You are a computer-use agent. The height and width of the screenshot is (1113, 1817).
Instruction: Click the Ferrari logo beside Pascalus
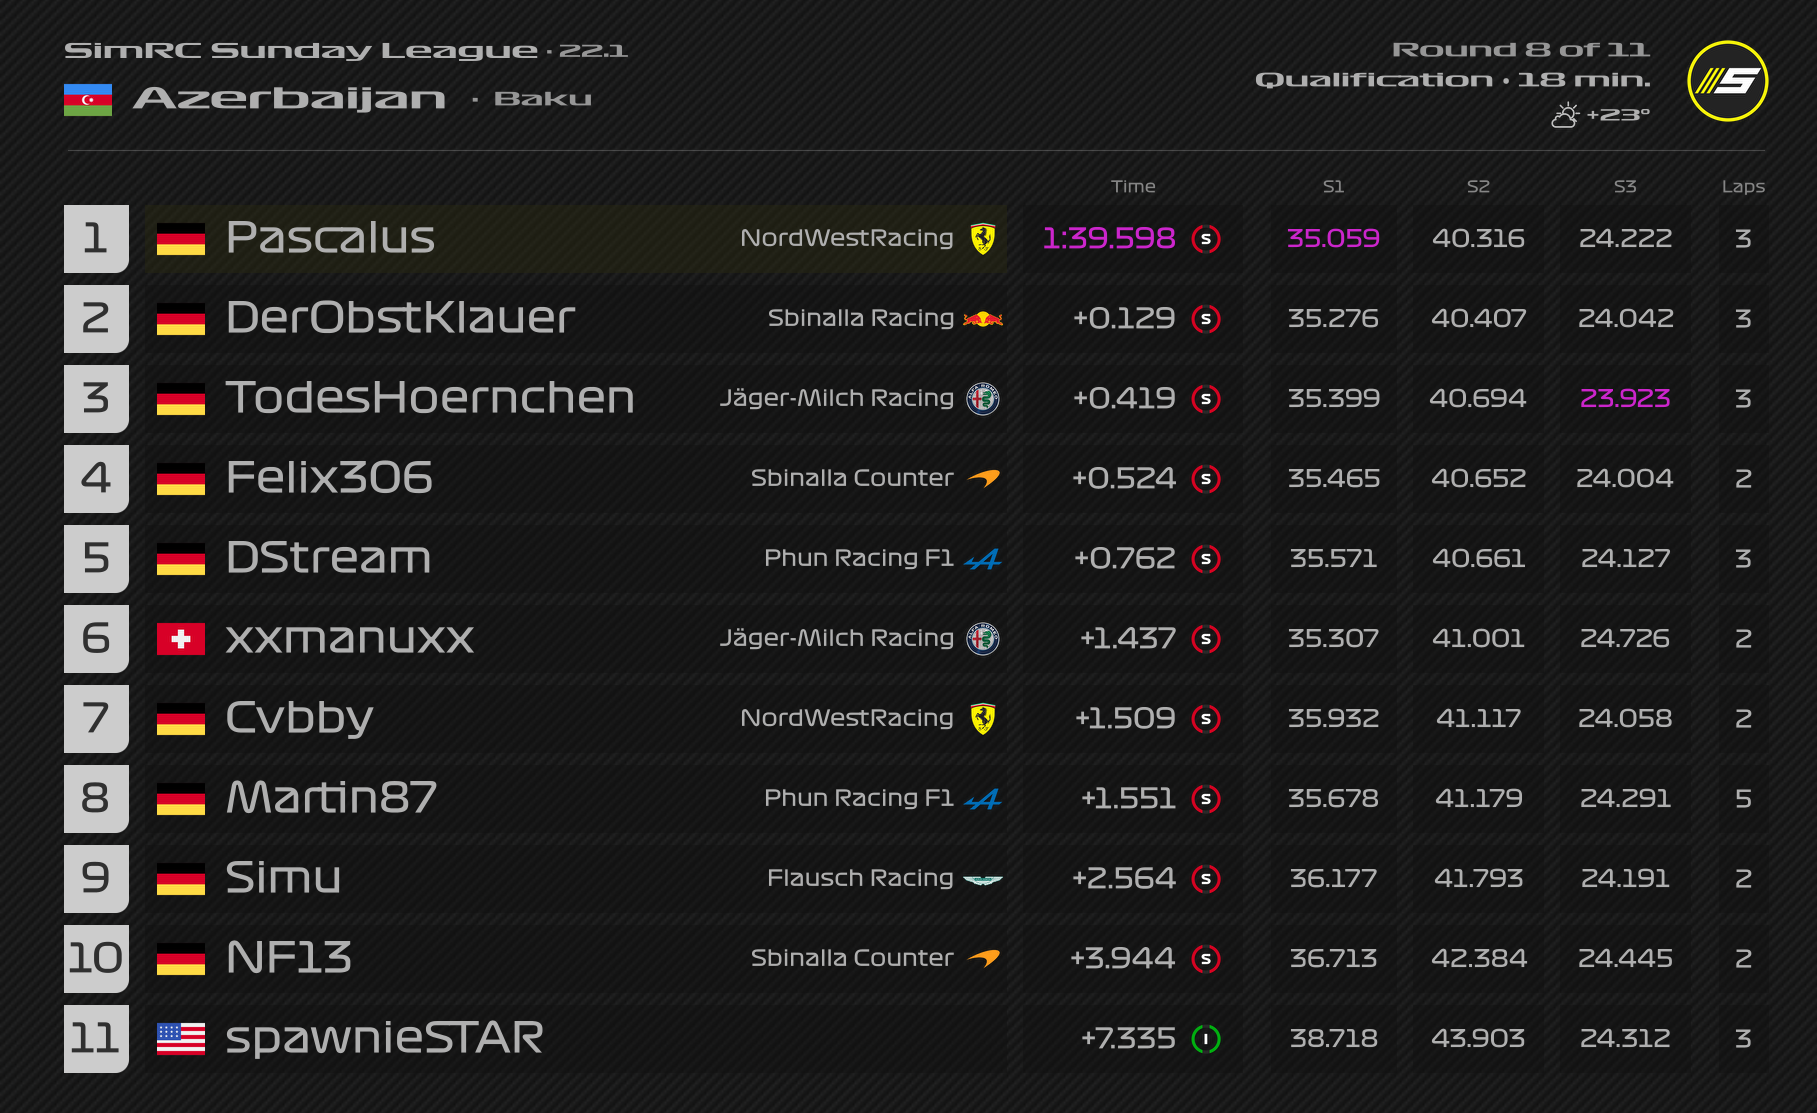[x=983, y=239]
